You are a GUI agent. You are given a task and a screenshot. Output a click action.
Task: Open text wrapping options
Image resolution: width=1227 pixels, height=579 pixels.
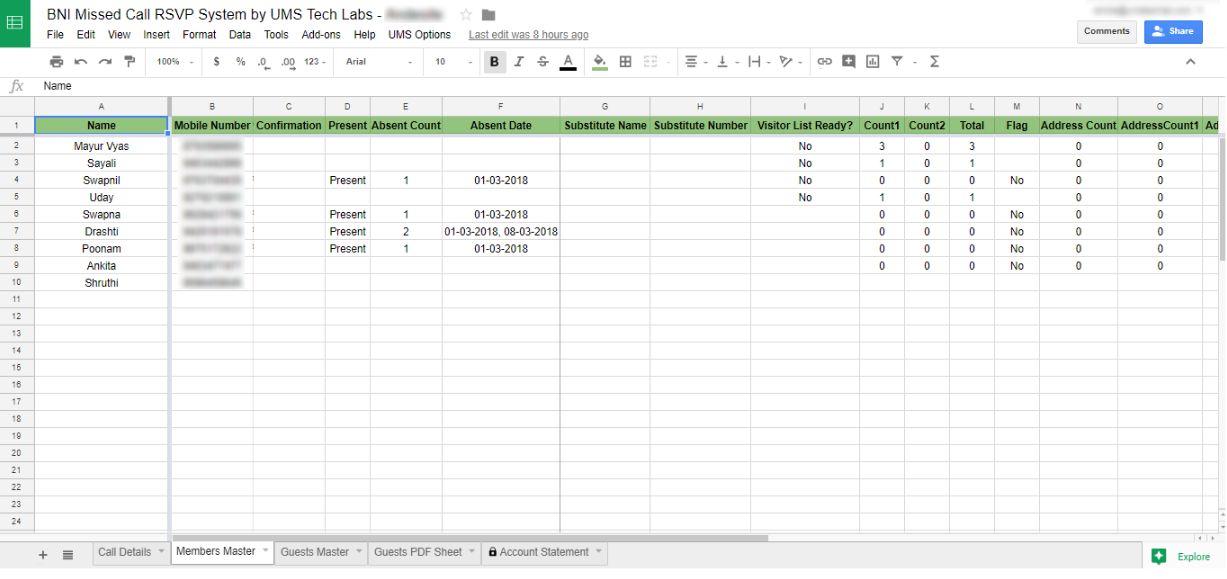click(757, 62)
